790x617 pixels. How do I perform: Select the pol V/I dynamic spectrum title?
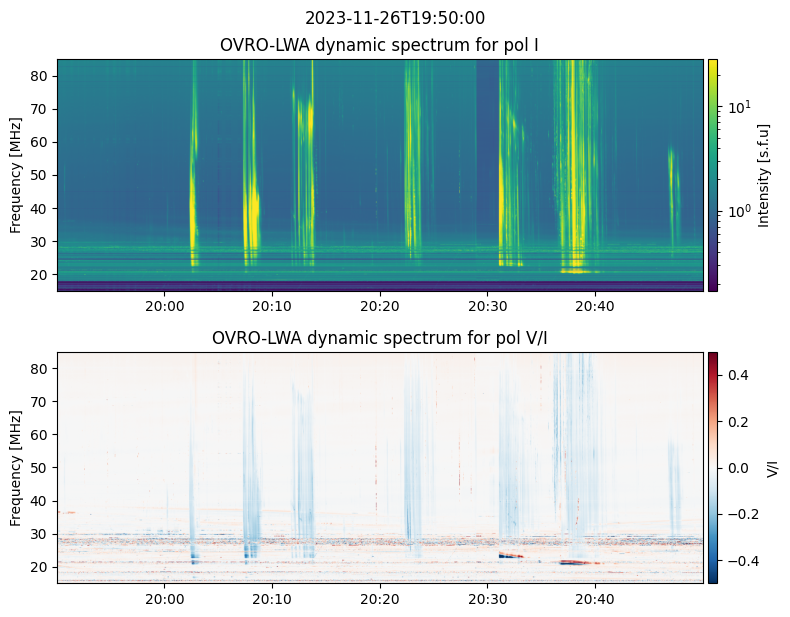click(380, 338)
